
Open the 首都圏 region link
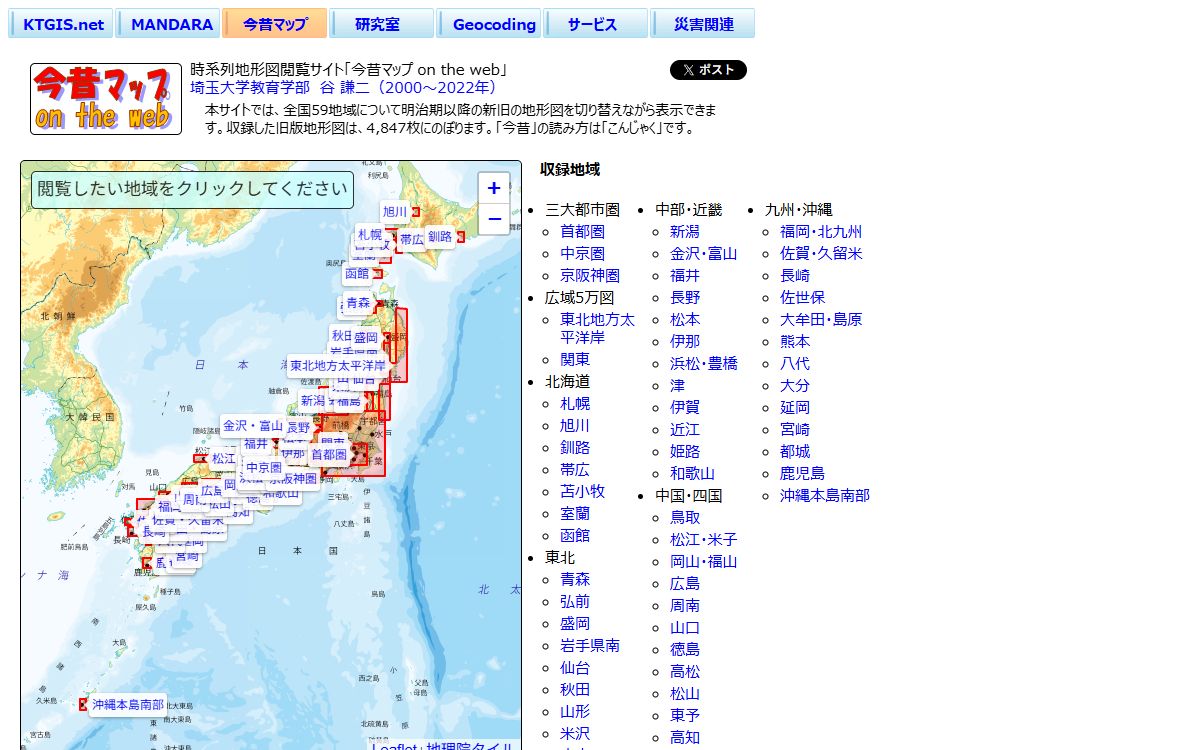[x=582, y=231]
